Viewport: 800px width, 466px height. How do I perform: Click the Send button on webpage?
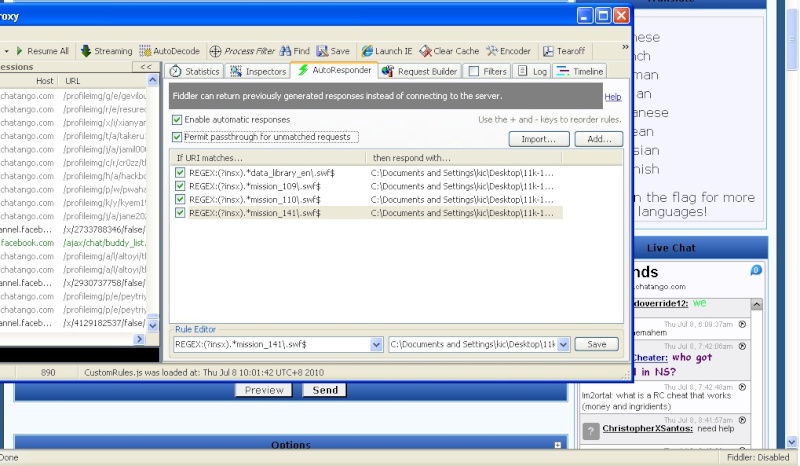[x=325, y=390]
